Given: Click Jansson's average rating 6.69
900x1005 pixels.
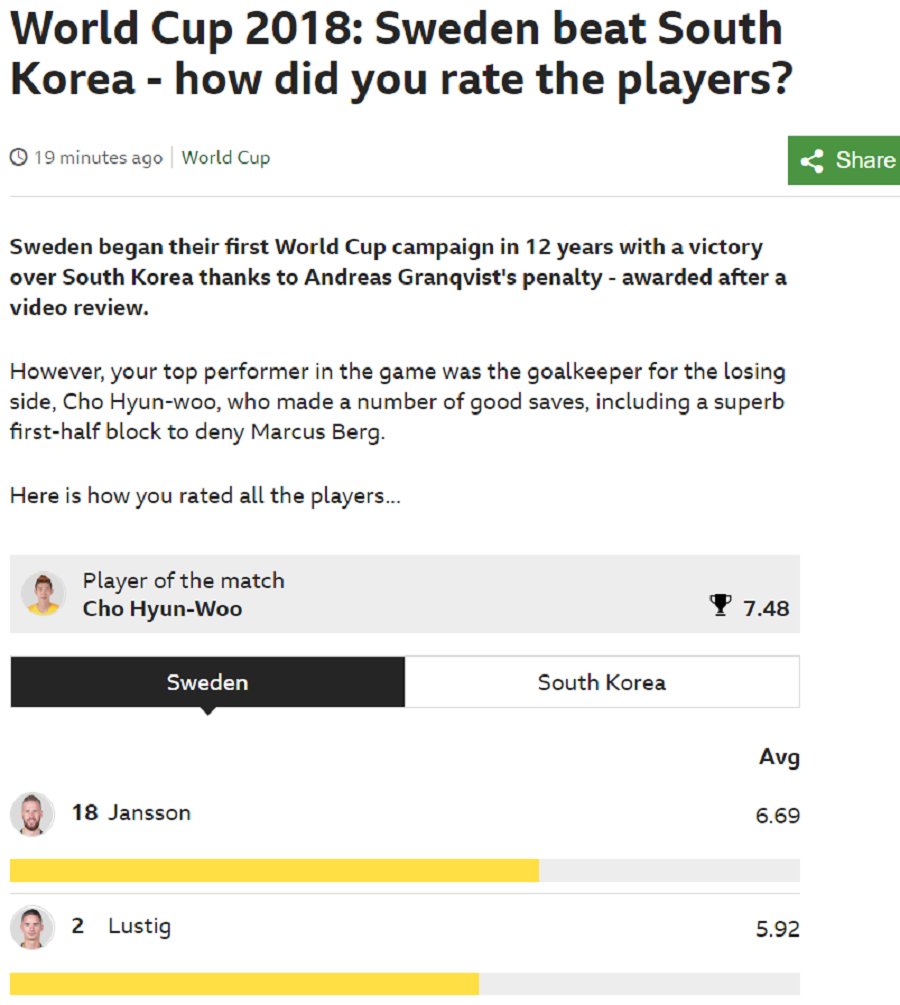Looking at the screenshot, I should point(778,816).
